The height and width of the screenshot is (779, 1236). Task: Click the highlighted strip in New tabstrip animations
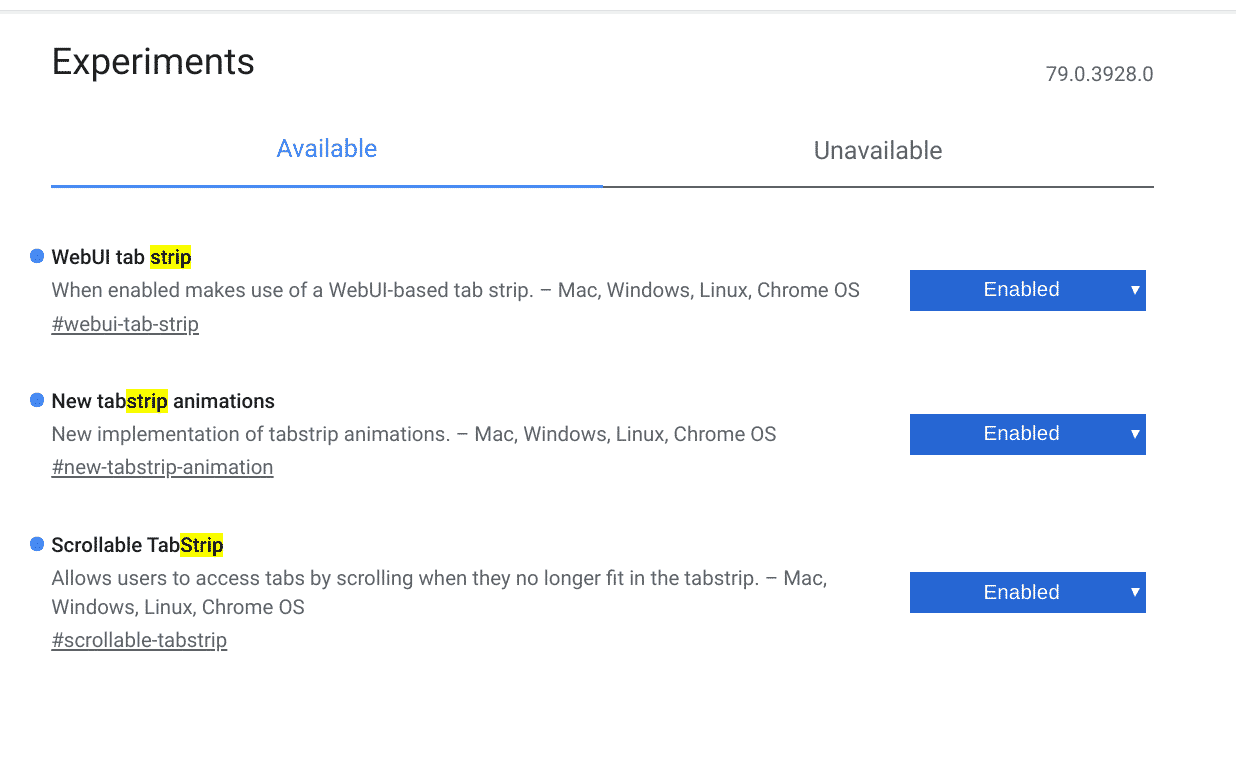pyautogui.click(x=147, y=401)
